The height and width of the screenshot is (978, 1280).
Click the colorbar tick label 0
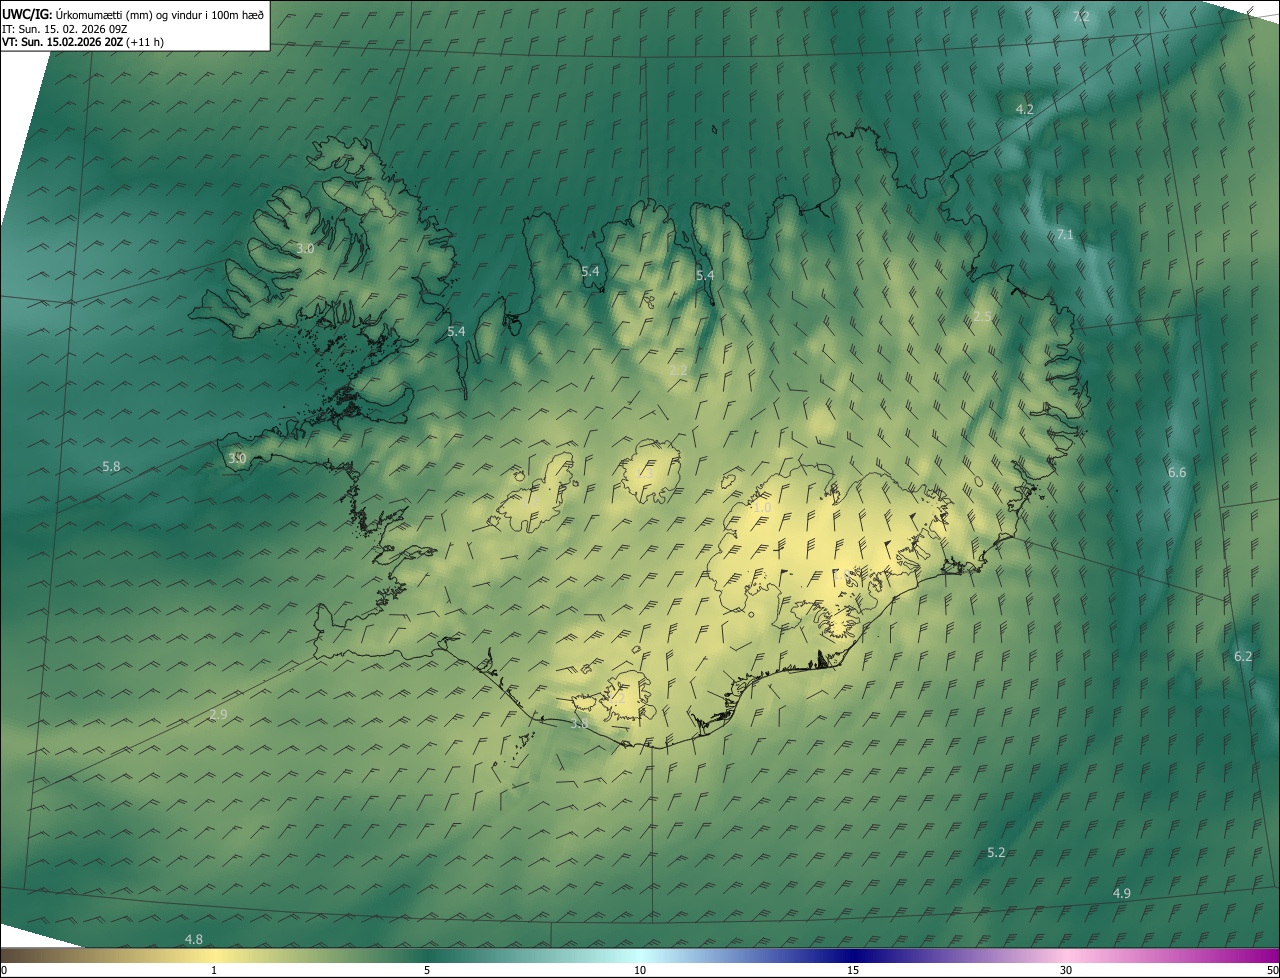[x=4, y=970]
